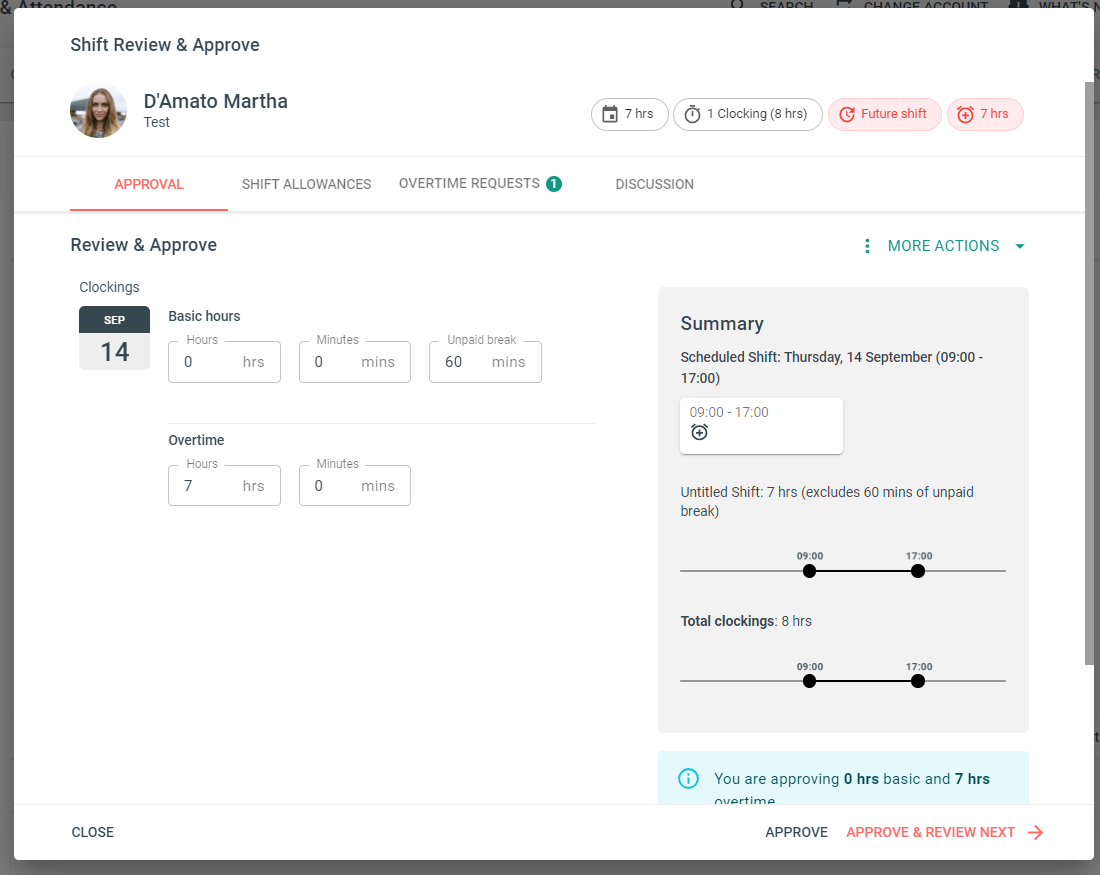1100x875 pixels.
Task: Focus the Basic hours Minutes field
Action: (x=355, y=362)
